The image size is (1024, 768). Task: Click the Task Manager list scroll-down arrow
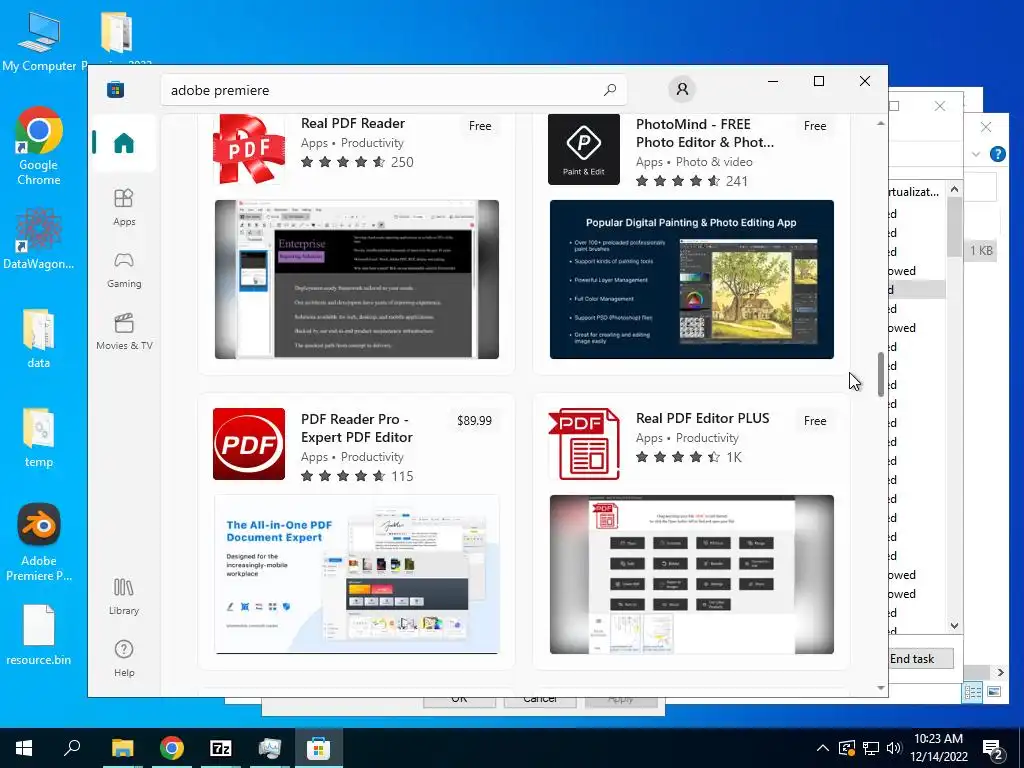coord(955,626)
